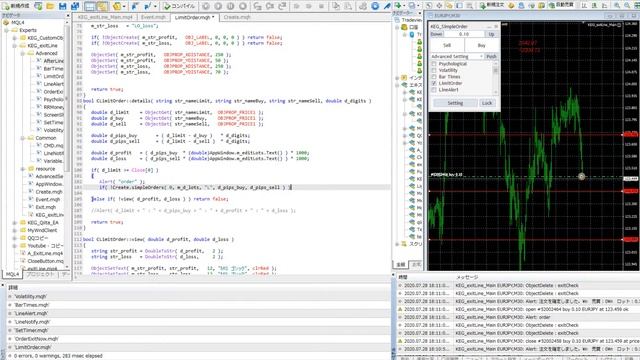Click the line chart type icon in MT4
Image resolution: width=640 pixels, height=360 pixels.
(604, 6)
